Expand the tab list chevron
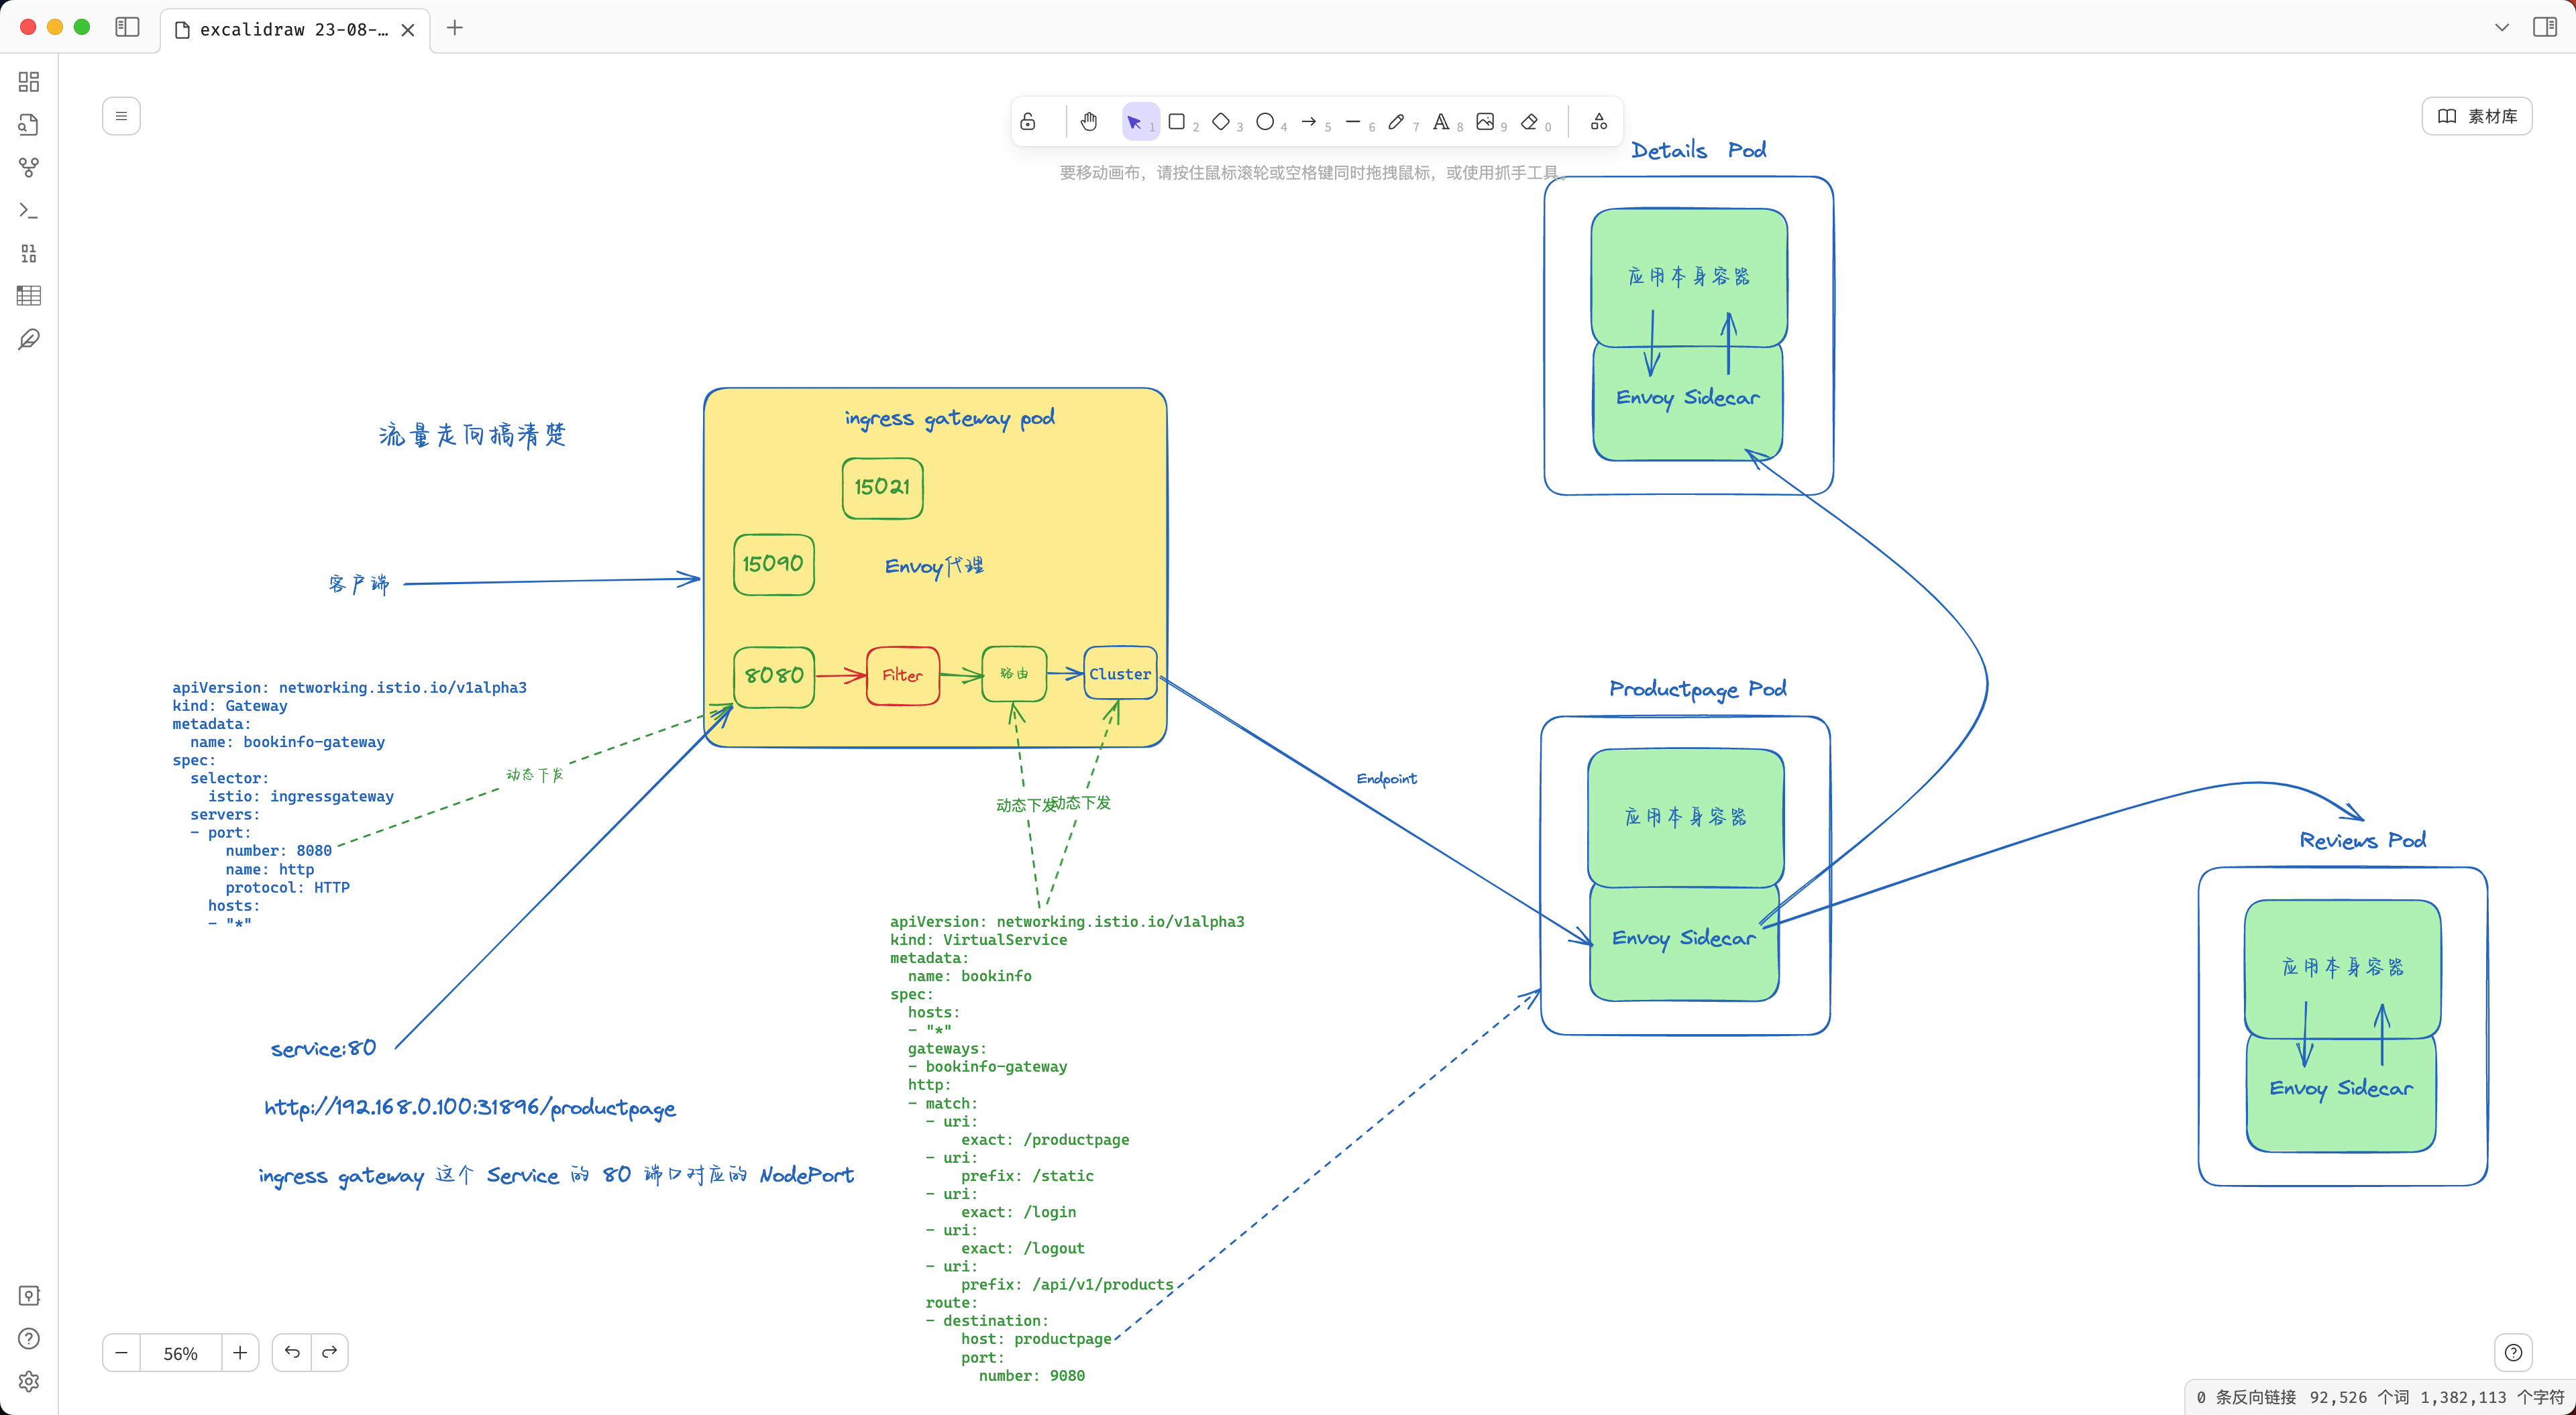This screenshot has height=1415, width=2576. (x=2502, y=27)
